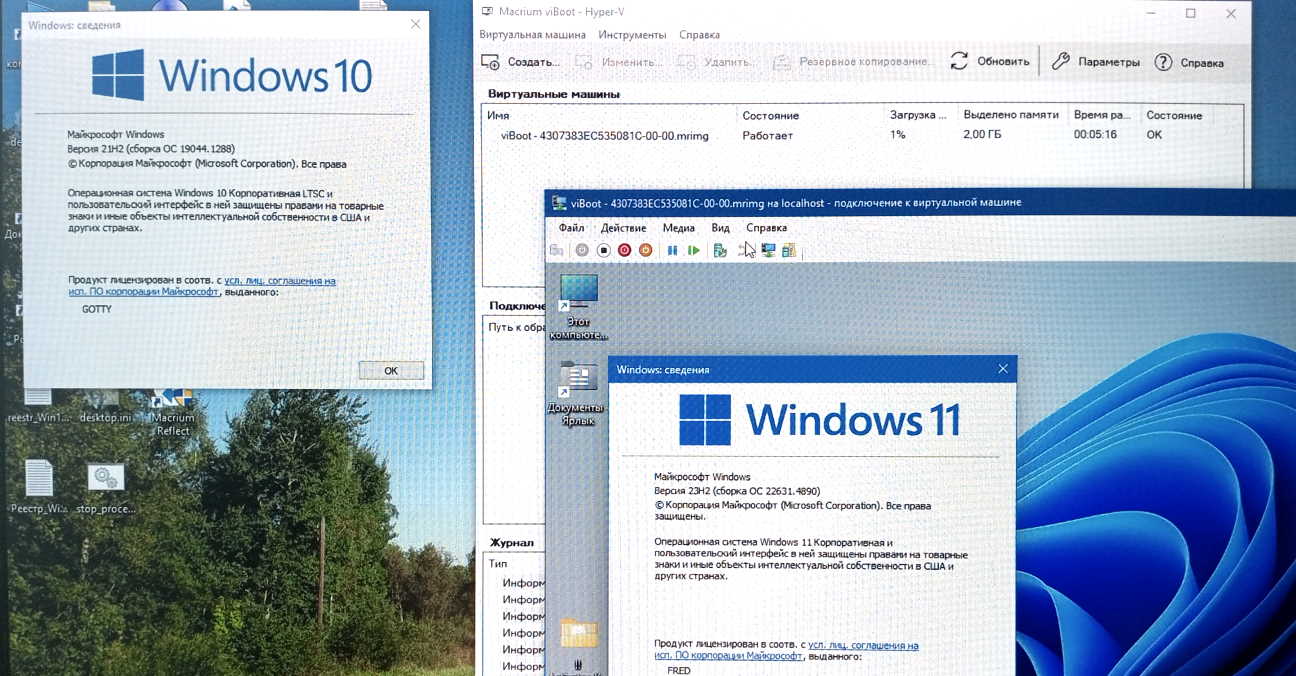Viewport: 1296px width, 676px height.
Task: Click Ctrl+Alt+Del icon in viBoot VM toolbar
Action: click(556, 250)
